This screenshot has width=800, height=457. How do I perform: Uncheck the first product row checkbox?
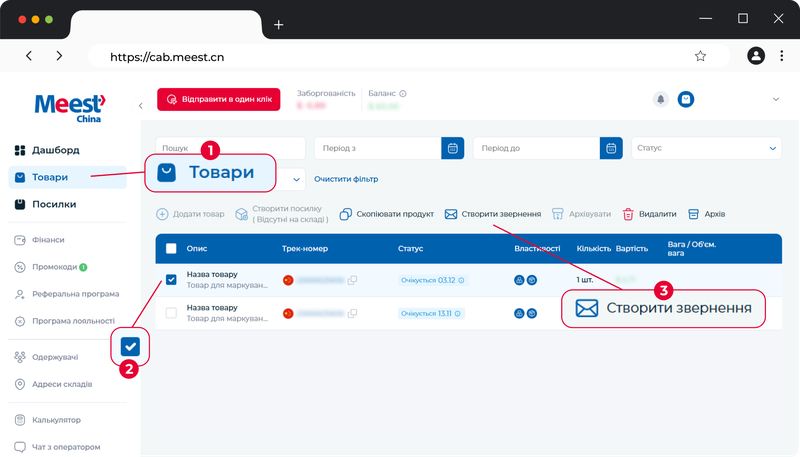(x=171, y=280)
